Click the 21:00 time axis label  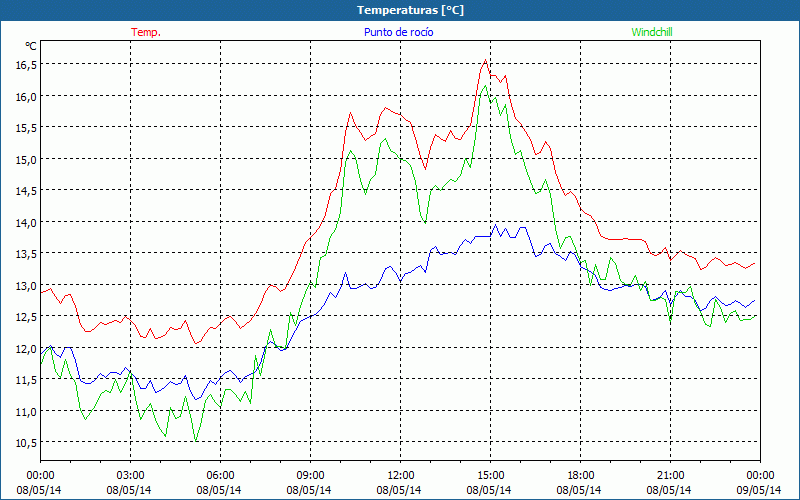(x=670, y=476)
